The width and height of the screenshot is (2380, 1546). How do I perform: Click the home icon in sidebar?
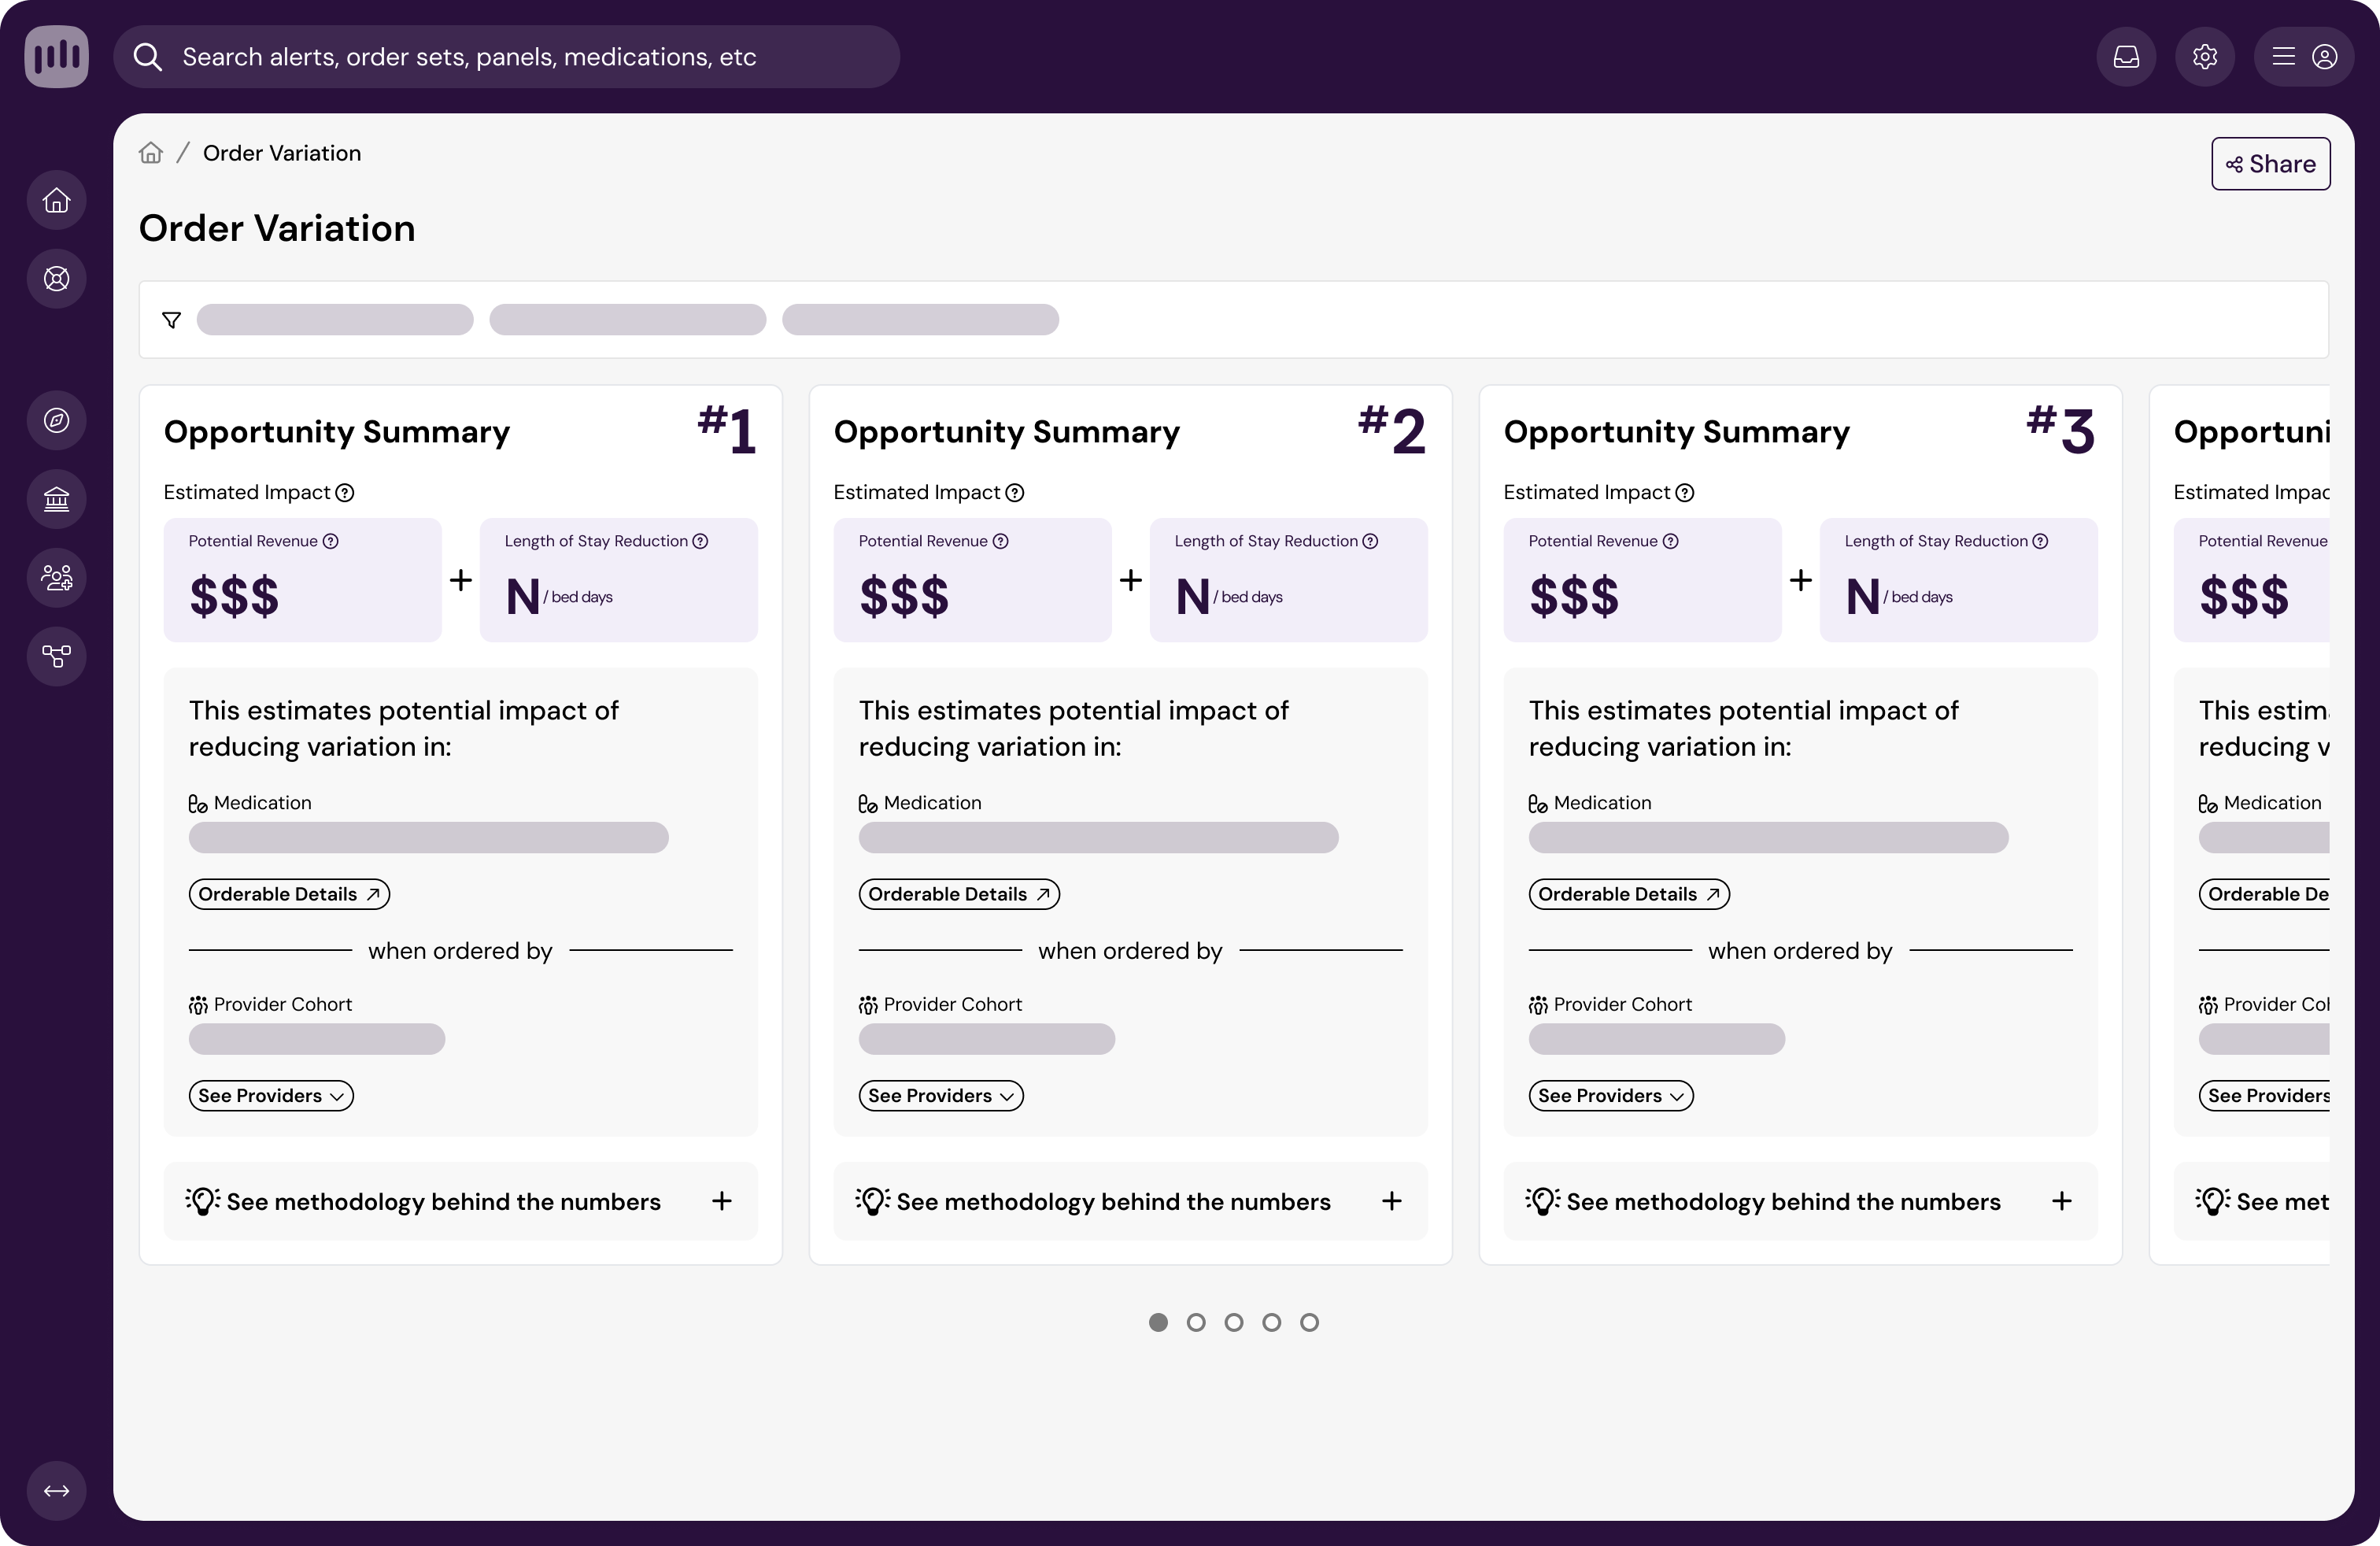point(57,201)
